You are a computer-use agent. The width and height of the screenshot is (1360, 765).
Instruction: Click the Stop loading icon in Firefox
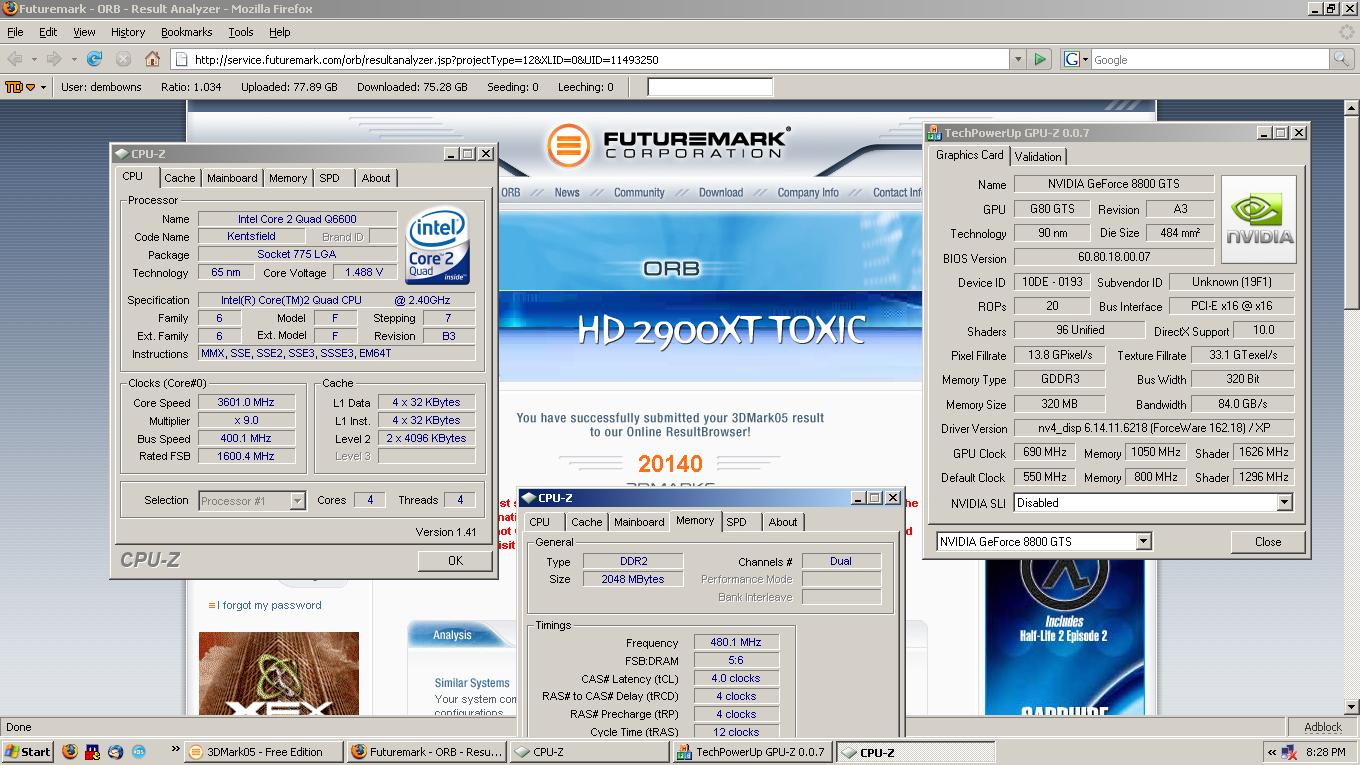[124, 59]
